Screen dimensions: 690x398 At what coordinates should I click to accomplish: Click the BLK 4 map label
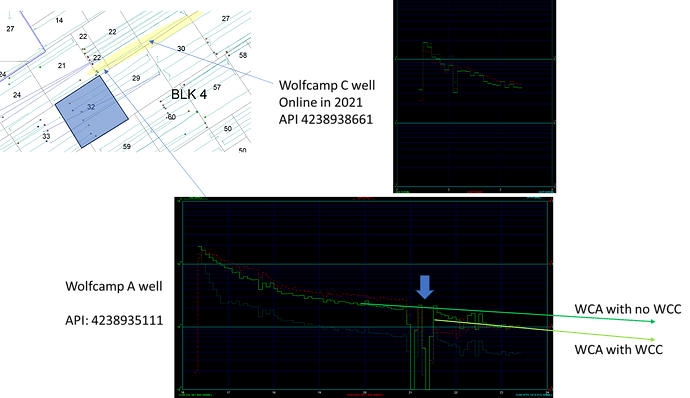click(x=189, y=94)
